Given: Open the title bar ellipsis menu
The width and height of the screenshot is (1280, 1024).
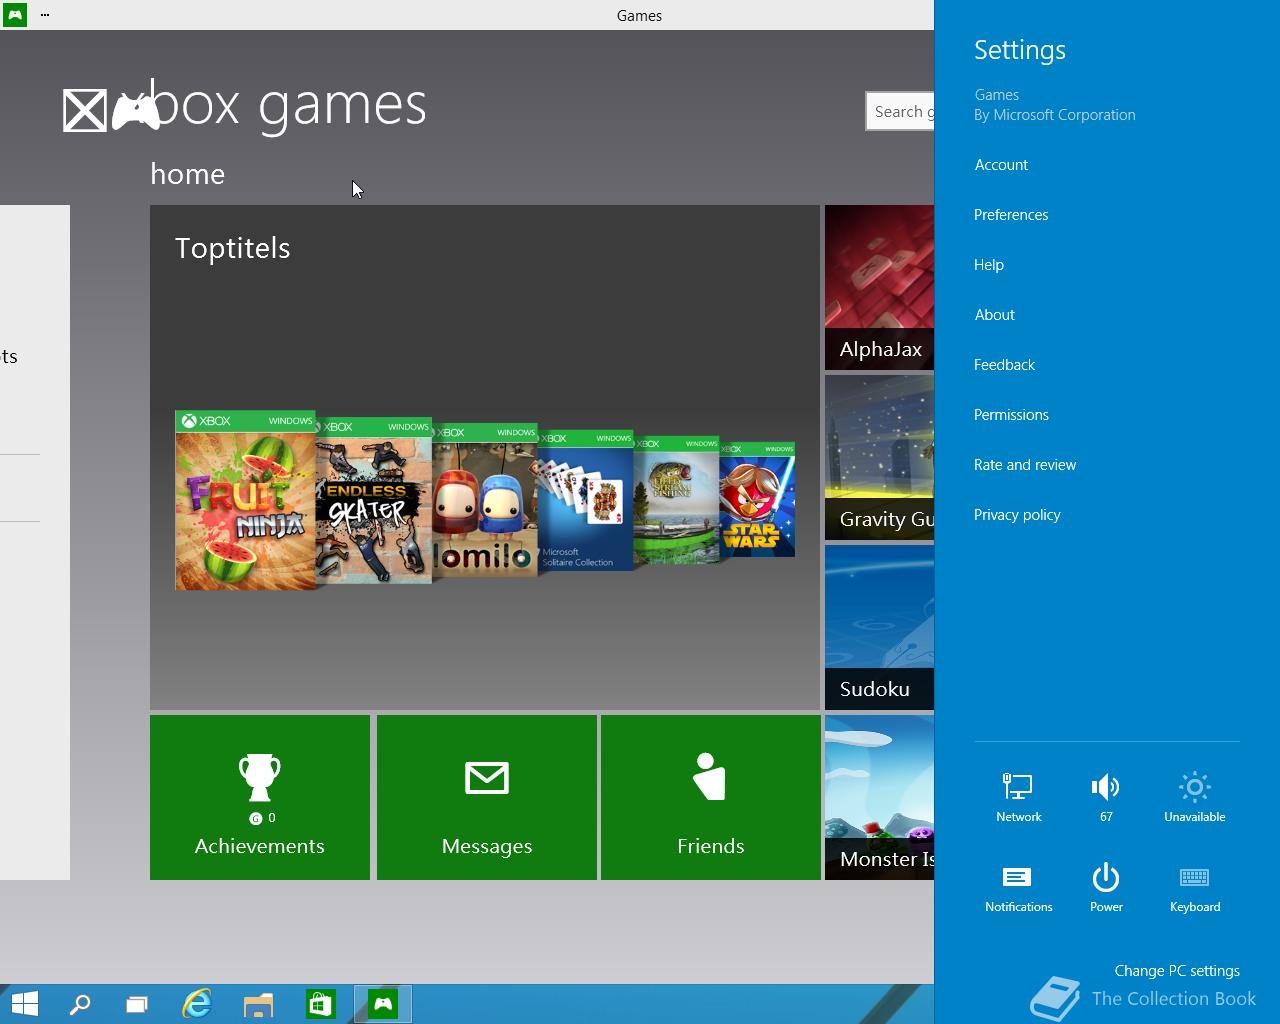Looking at the screenshot, I should [45, 15].
